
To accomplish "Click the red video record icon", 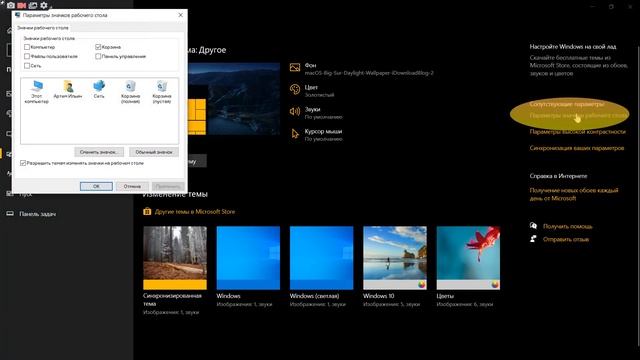I will [22, 5].
